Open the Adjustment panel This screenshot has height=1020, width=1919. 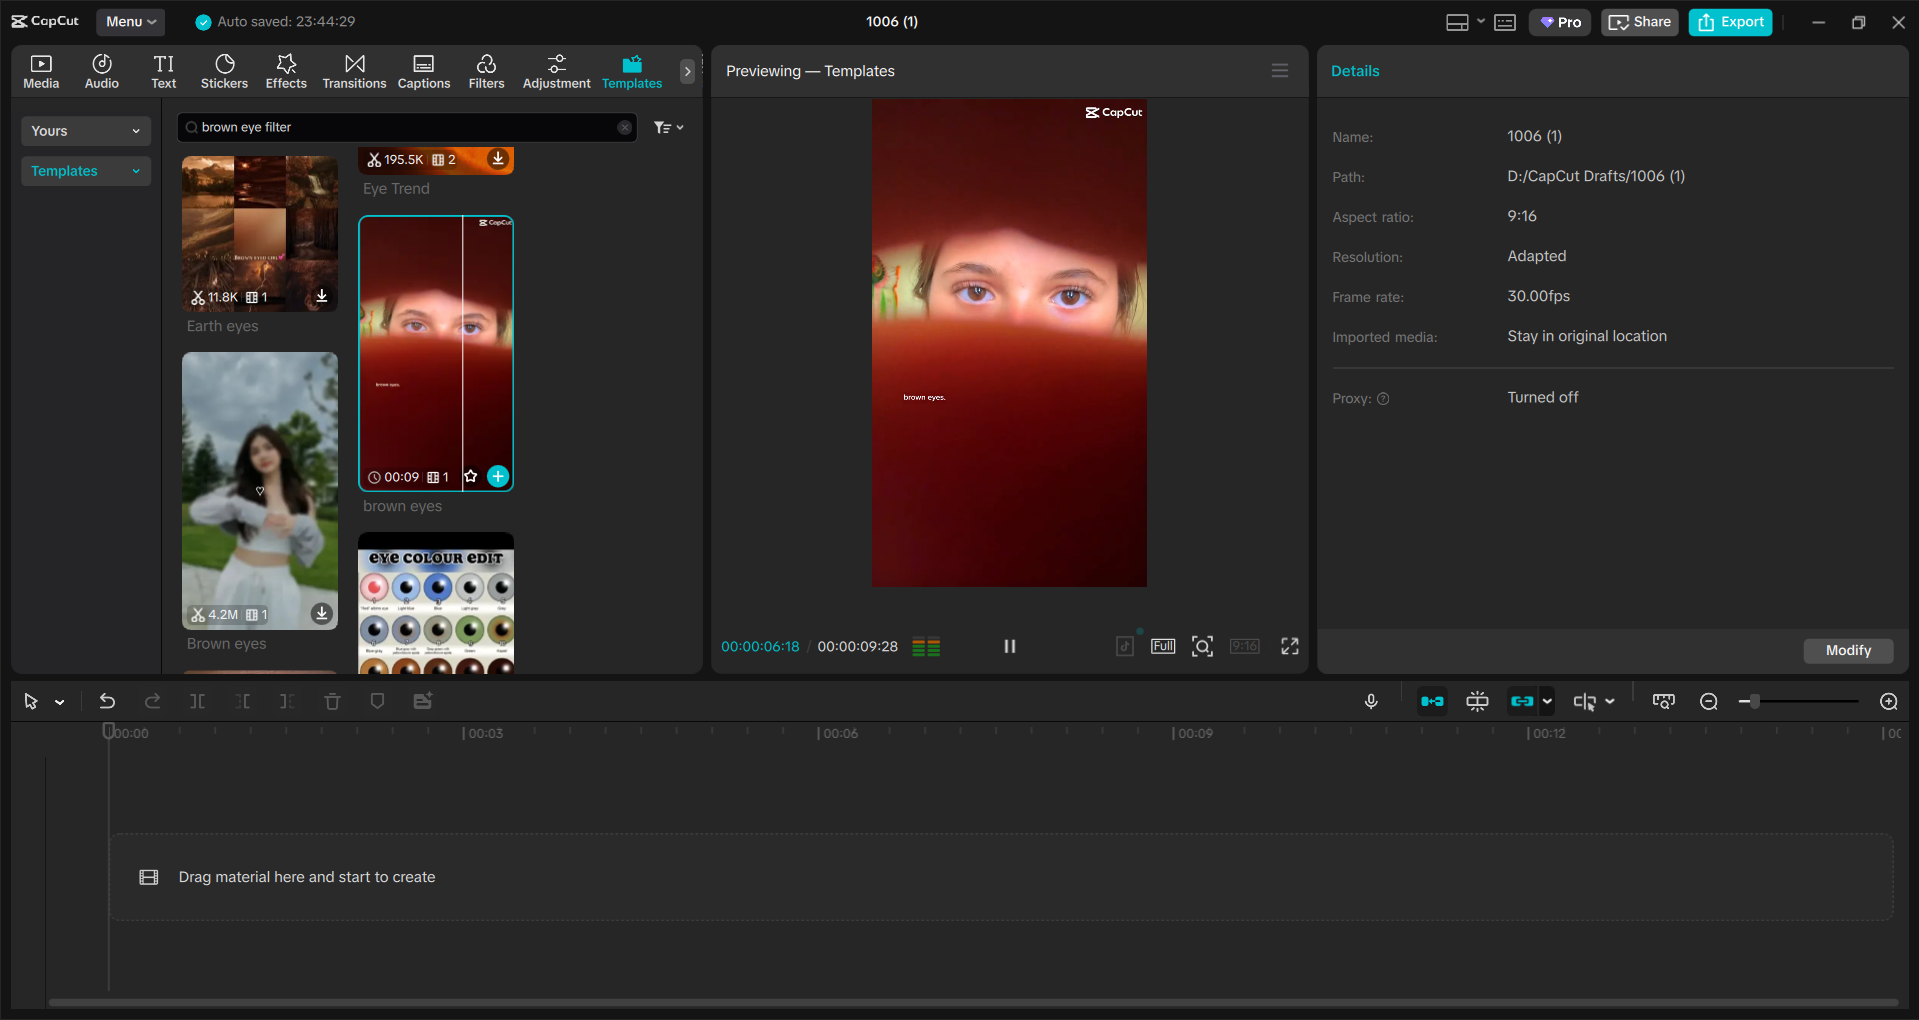tap(556, 70)
